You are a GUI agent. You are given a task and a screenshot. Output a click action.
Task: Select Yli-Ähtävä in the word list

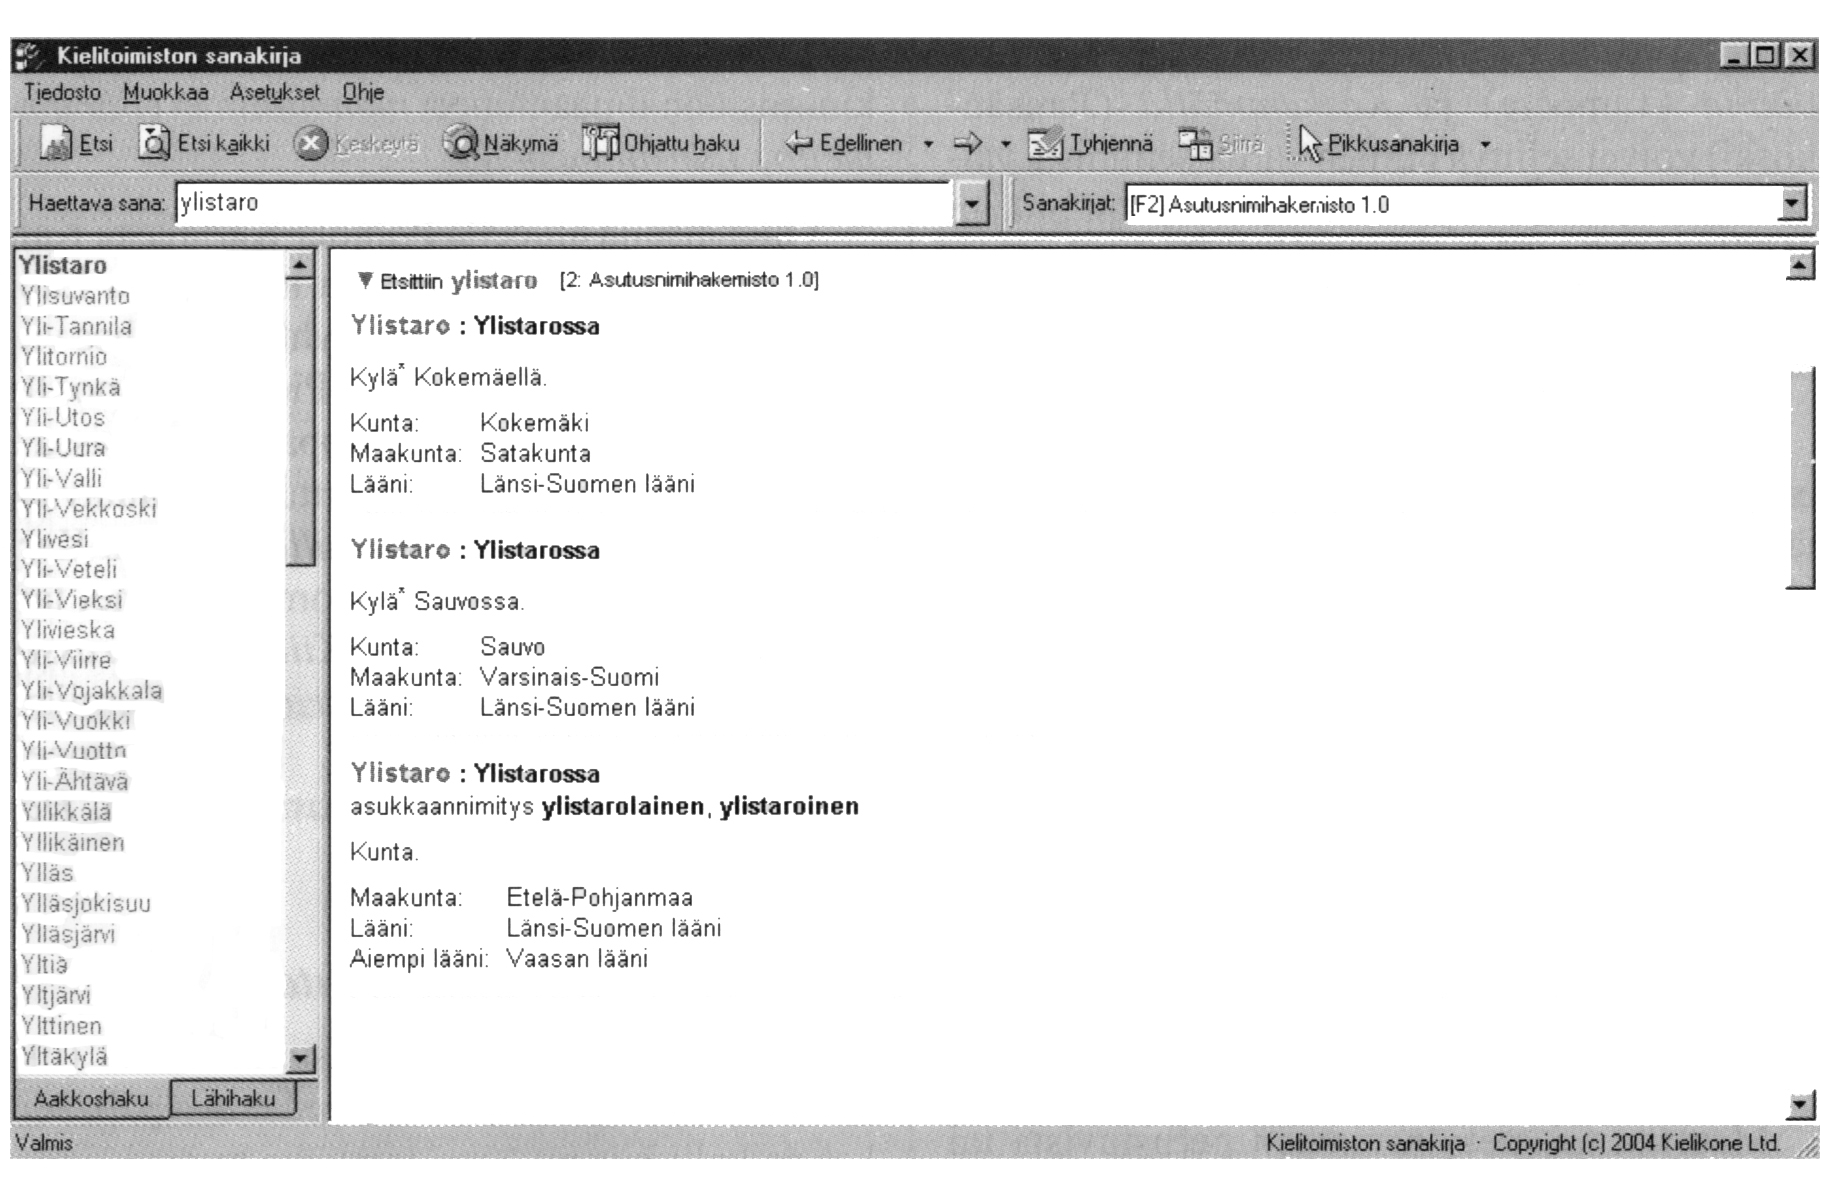[75, 781]
